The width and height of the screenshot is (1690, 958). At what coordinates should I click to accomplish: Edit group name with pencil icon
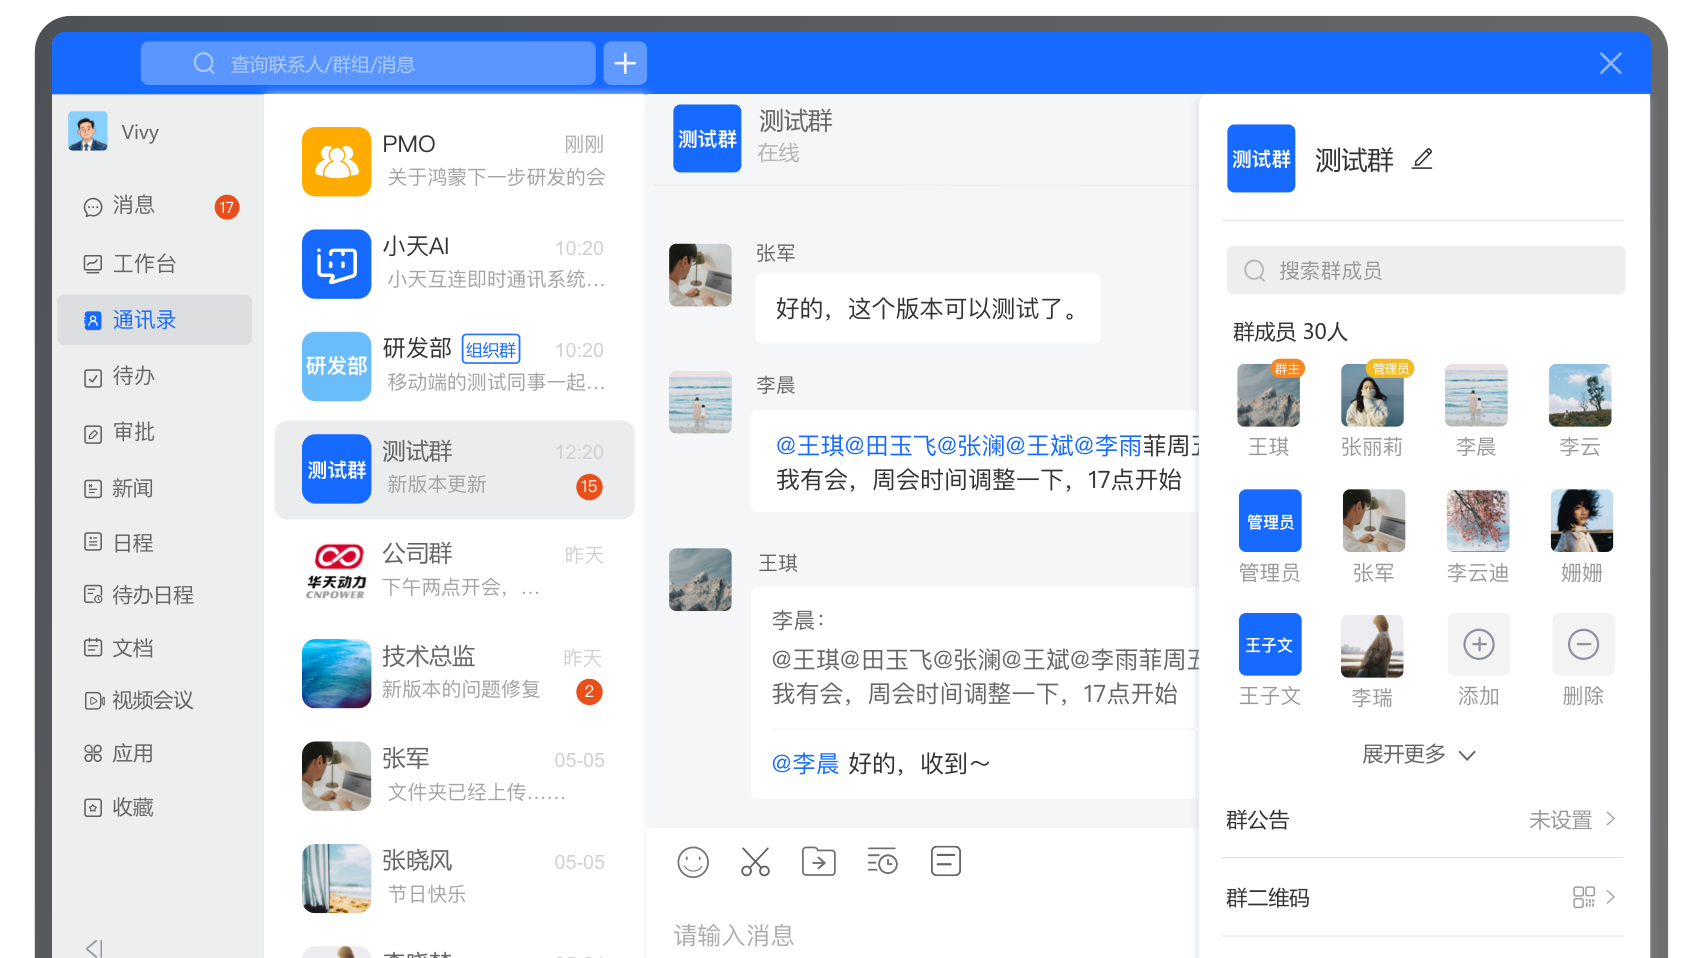click(x=1422, y=159)
